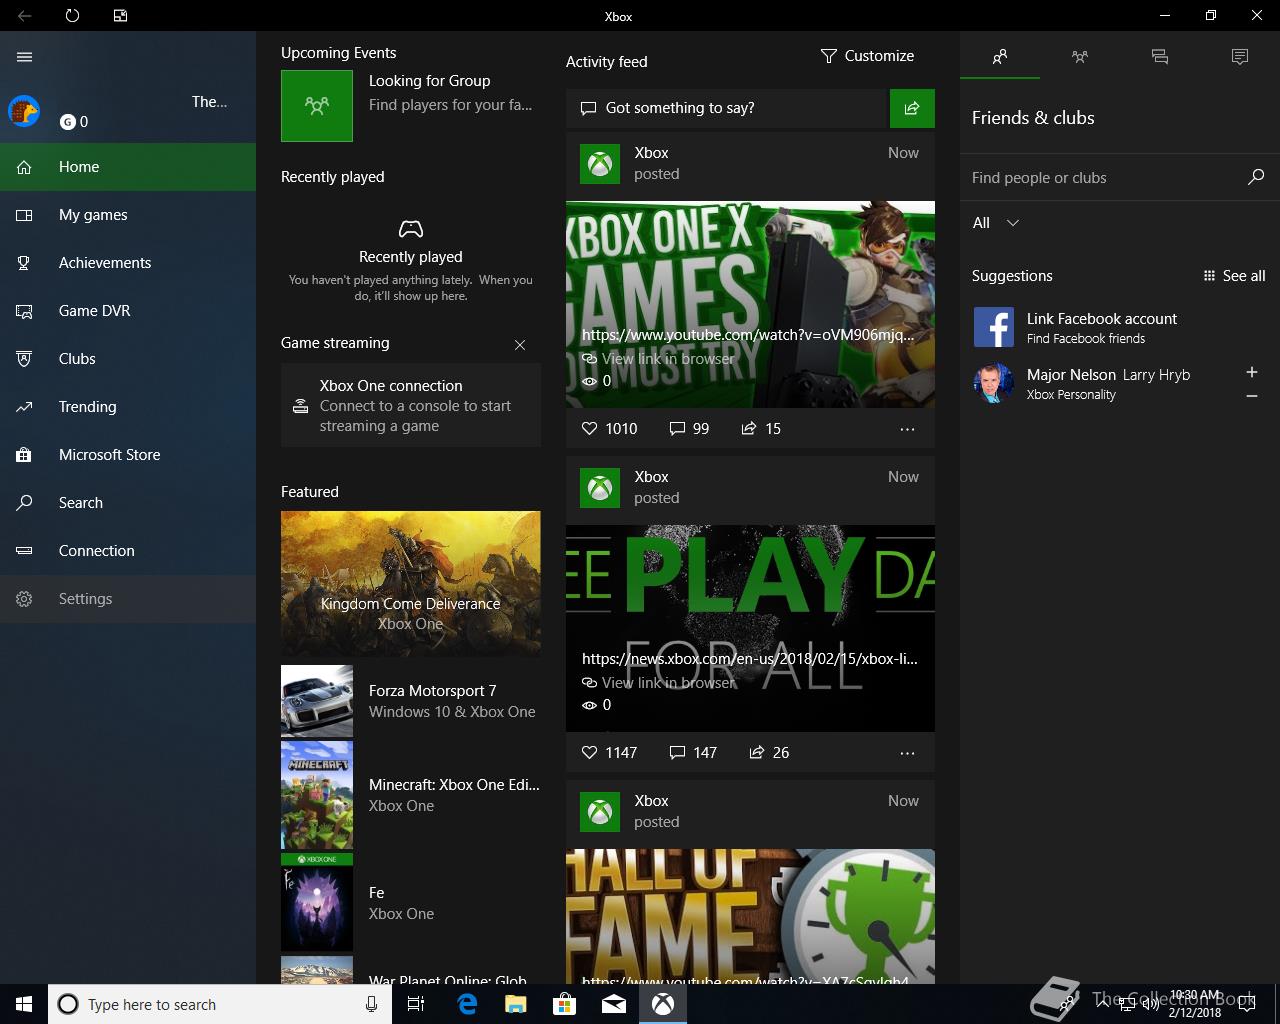Share the post with 15 shares
The width and height of the screenshot is (1280, 1024).
tap(761, 428)
